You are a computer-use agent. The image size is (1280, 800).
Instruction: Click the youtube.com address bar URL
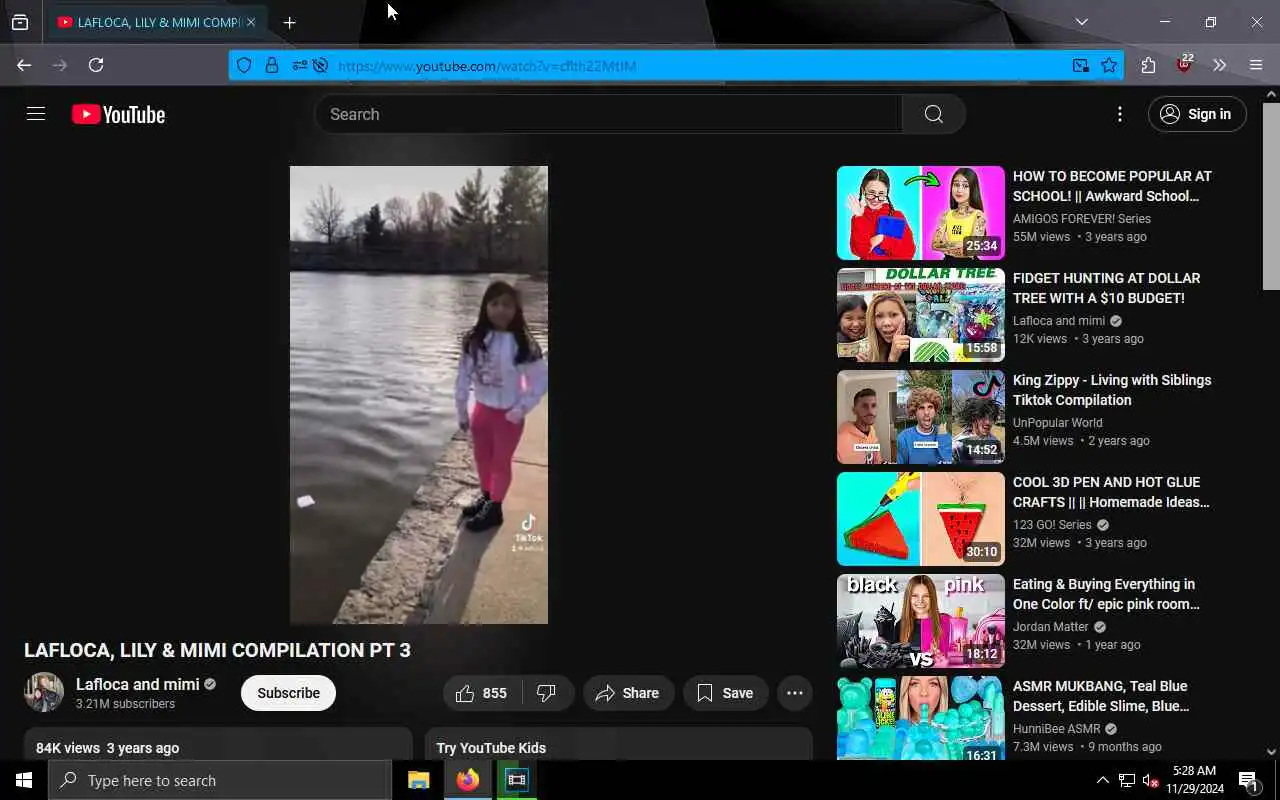[x=487, y=66]
